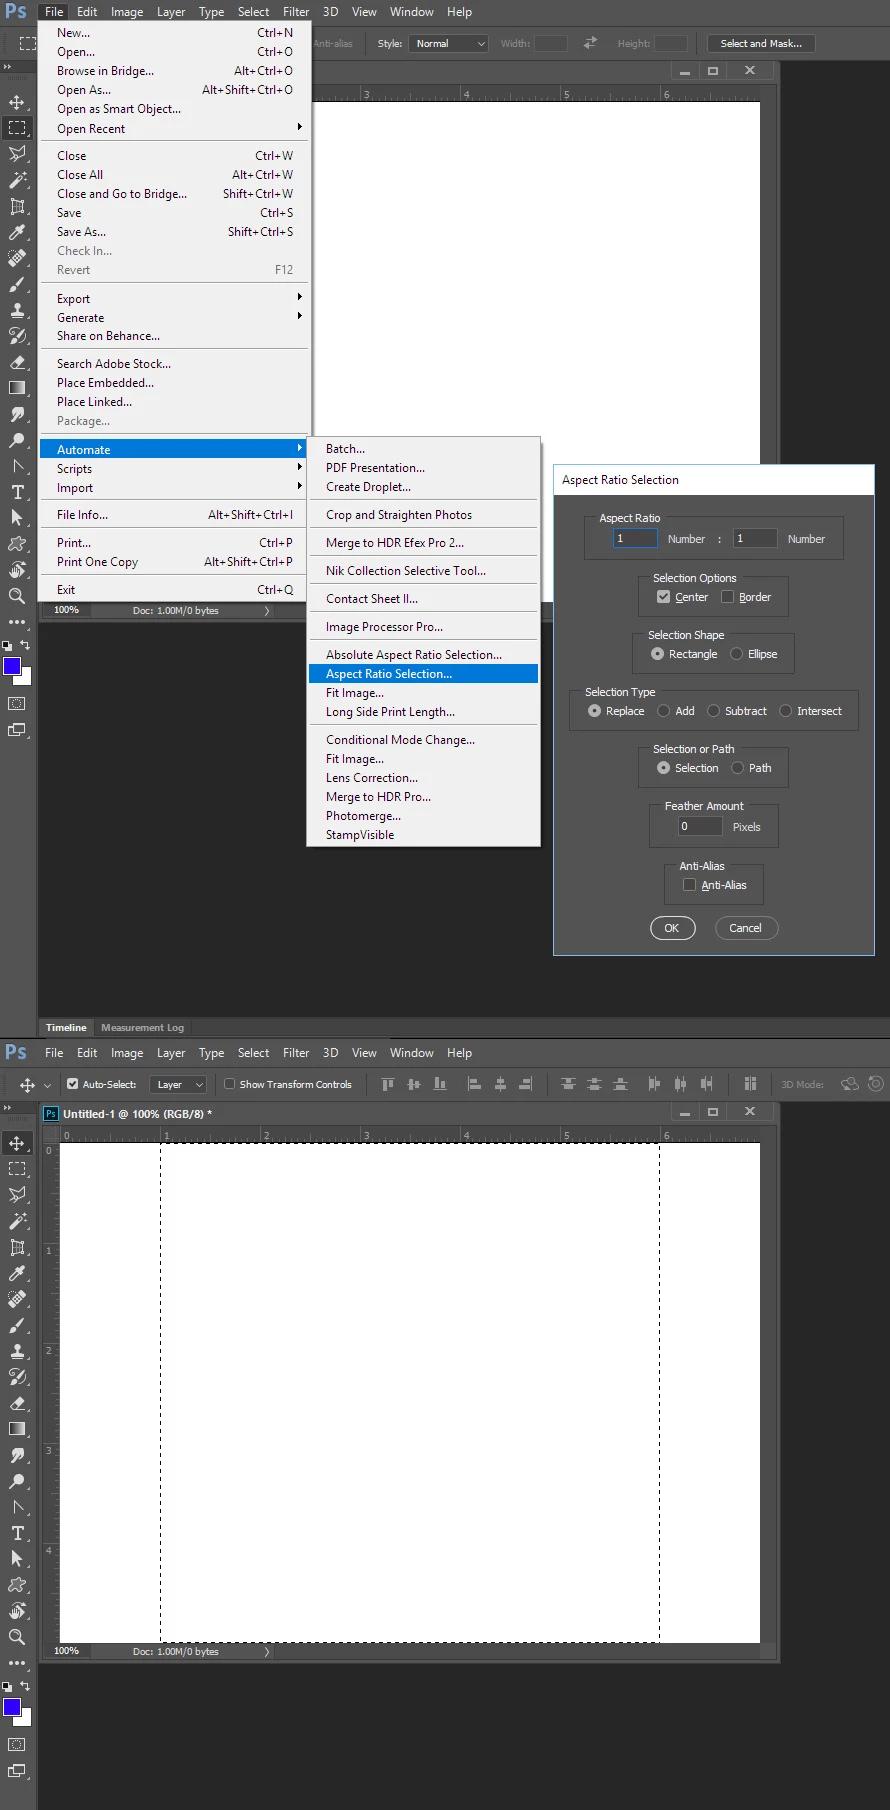
Task: Open tool preset picker arrow beside Move tool icon
Action: 47,1085
